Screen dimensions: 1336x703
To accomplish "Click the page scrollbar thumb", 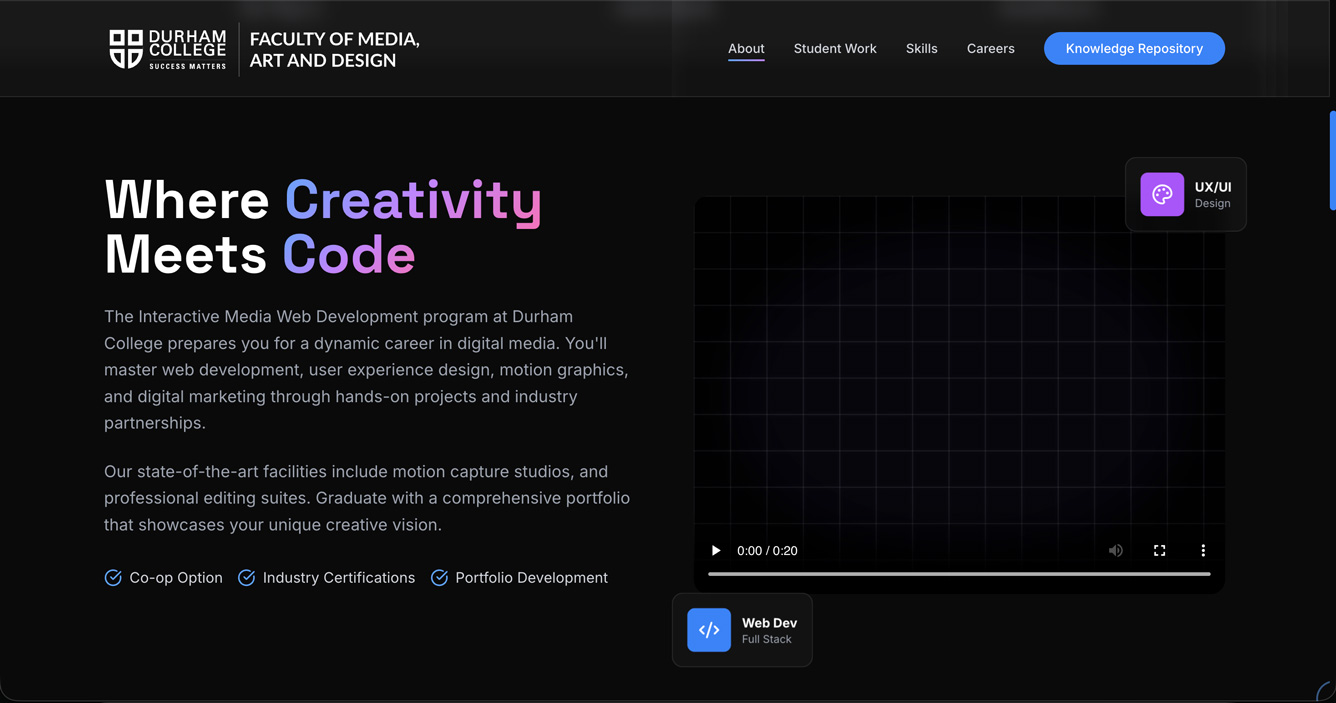I will 1332,160.
